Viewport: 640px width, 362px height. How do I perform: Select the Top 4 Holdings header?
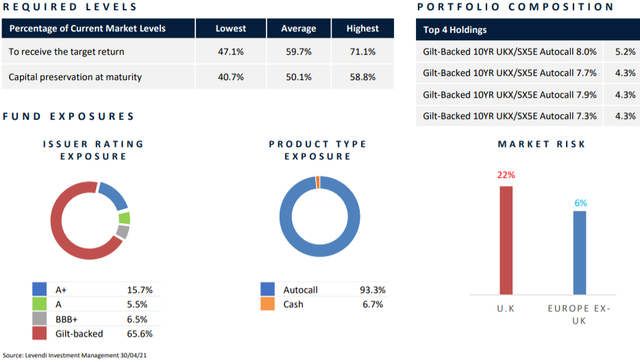pyautogui.click(x=528, y=30)
